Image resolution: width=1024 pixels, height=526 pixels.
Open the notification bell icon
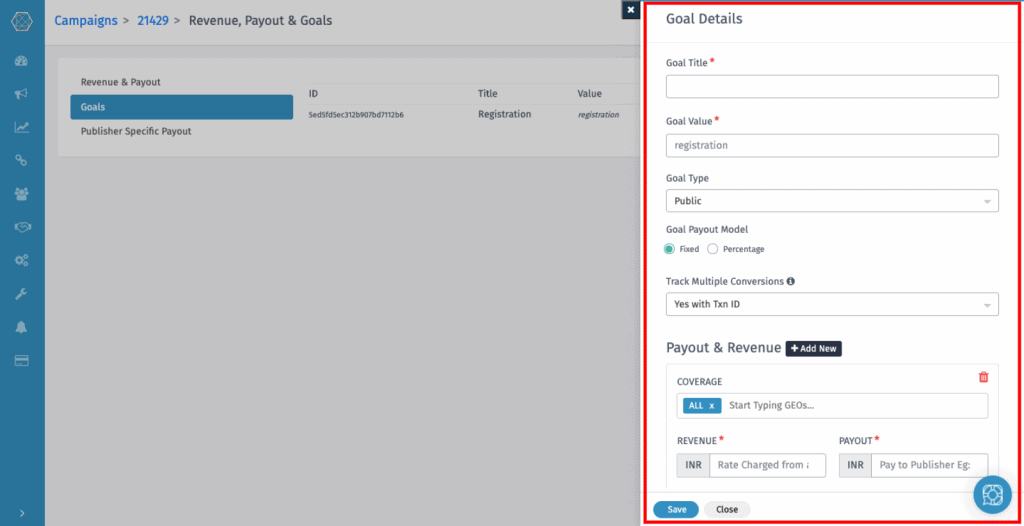click(x=21, y=327)
